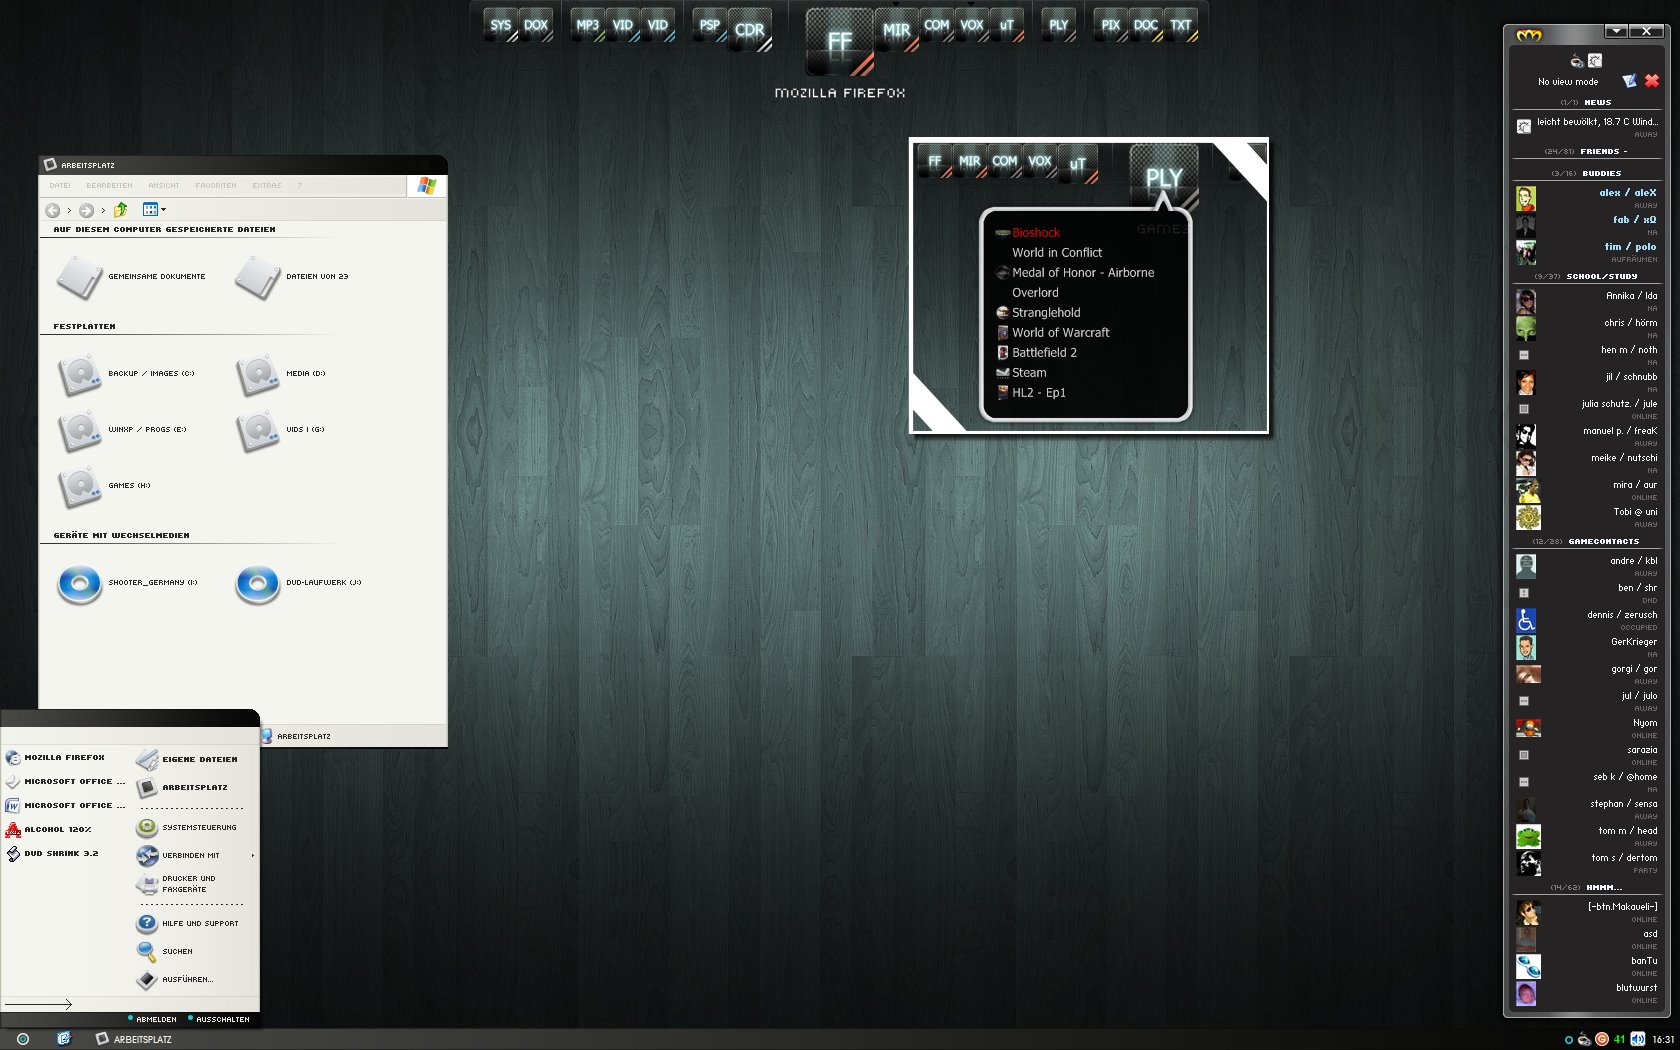Launch the TXT dock icon
Screen dimensions: 1680x1050
tap(1181, 26)
